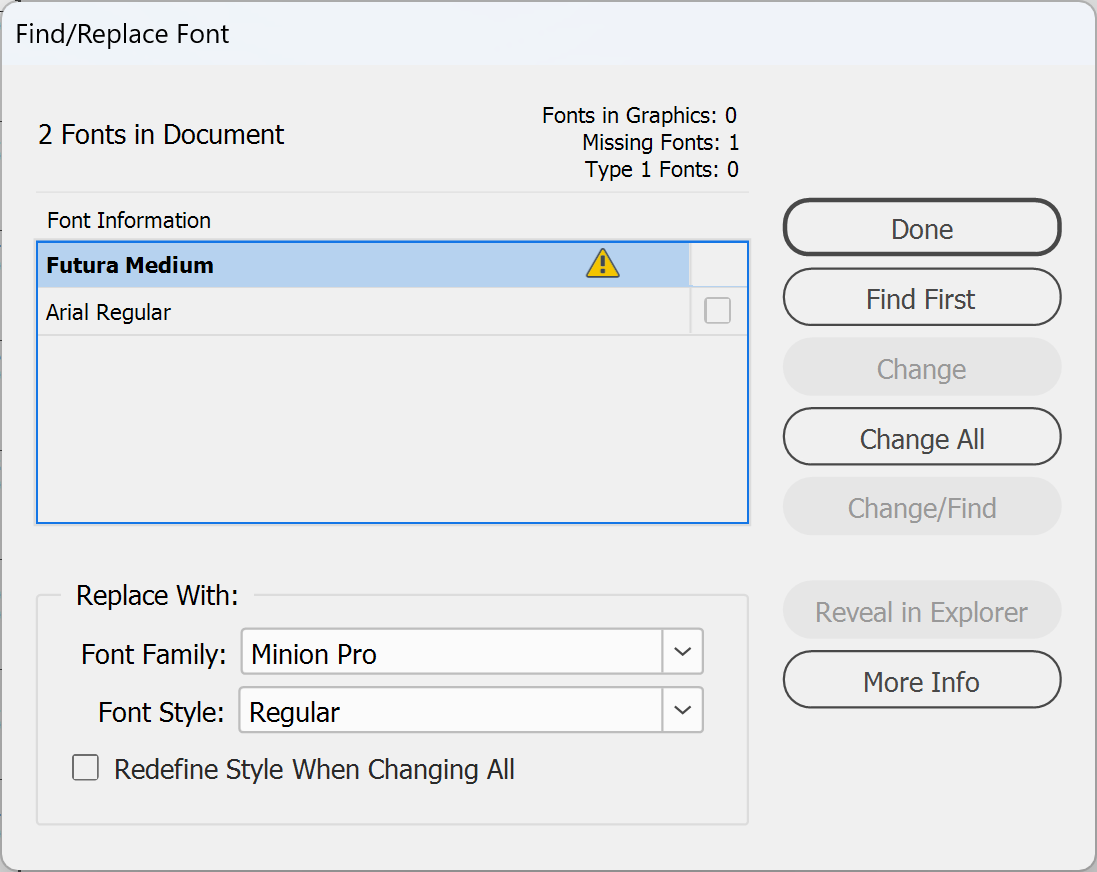Click the Type 1 Fonts: 0 text

(x=662, y=169)
